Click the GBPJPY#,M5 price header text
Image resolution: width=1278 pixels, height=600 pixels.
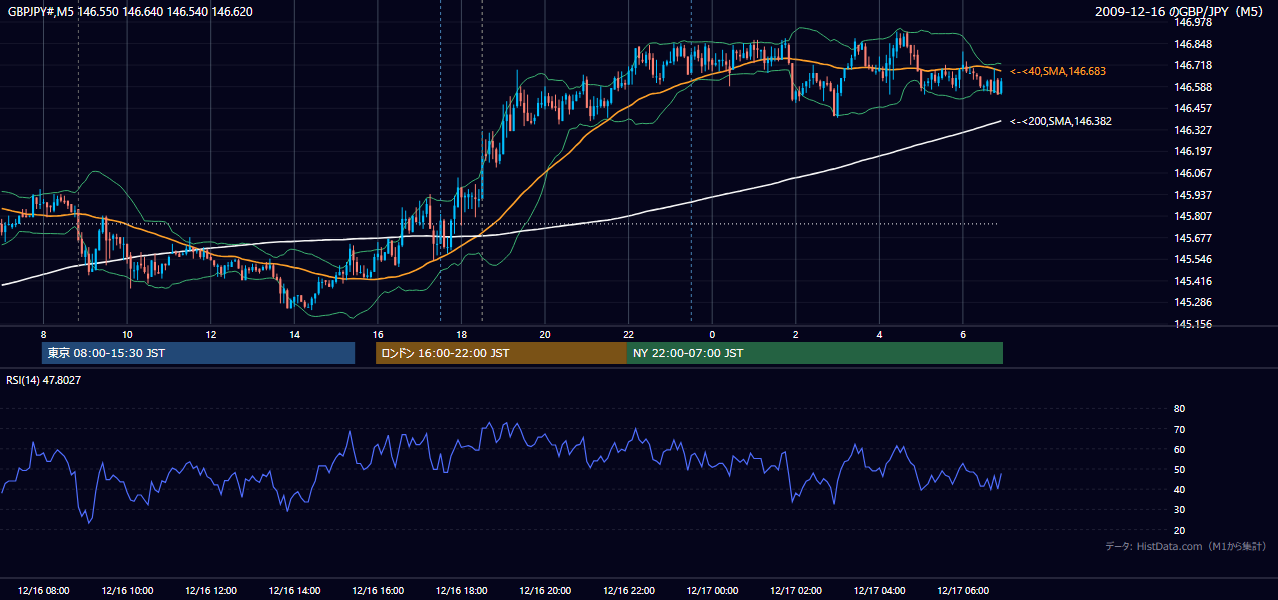coord(130,12)
